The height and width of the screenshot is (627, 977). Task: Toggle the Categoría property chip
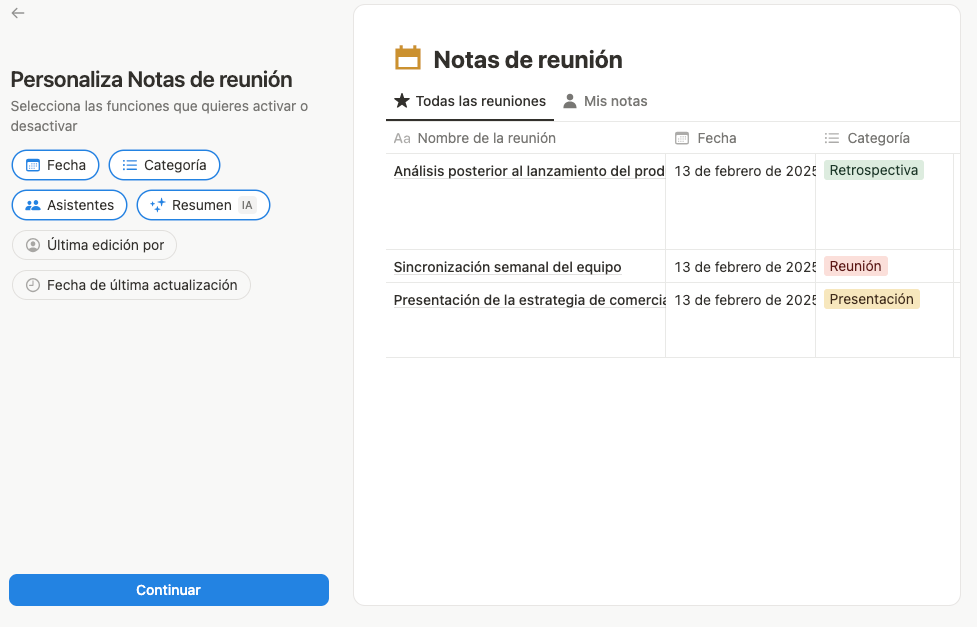click(164, 165)
